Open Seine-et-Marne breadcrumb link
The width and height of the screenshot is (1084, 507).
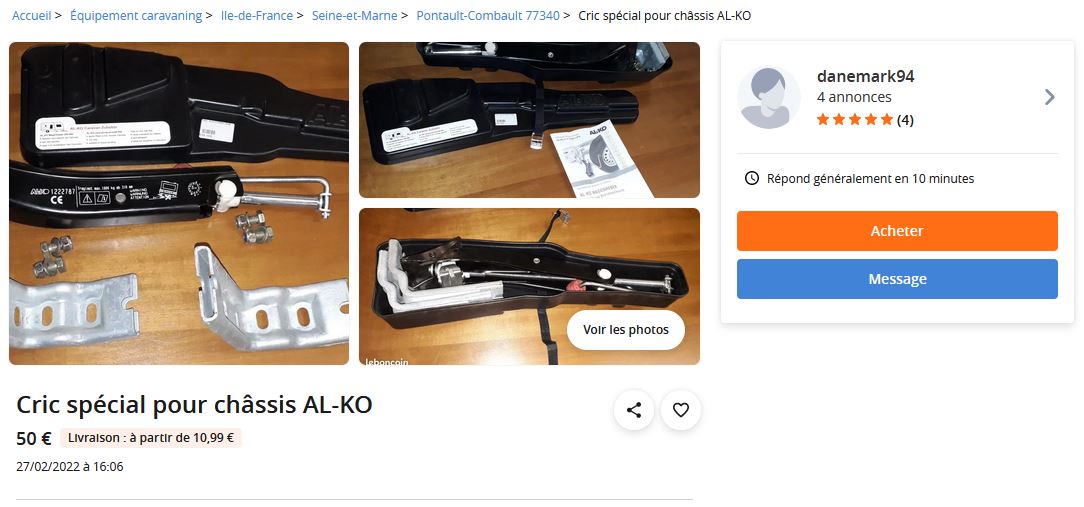(x=355, y=15)
